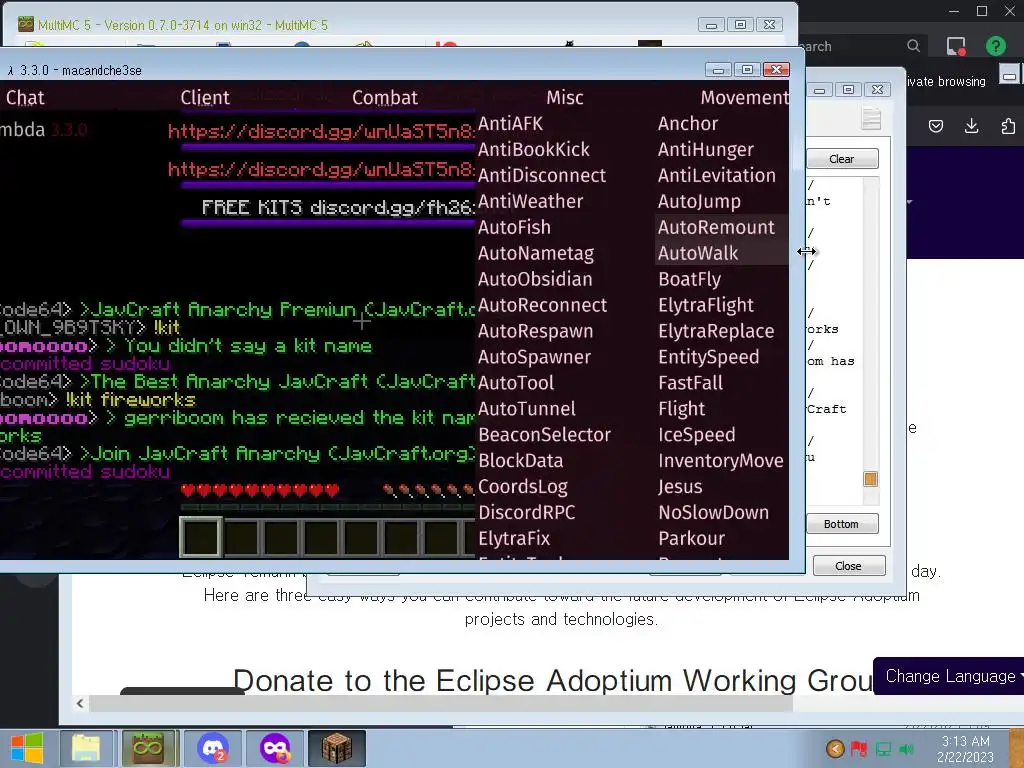Show hidden system tray icons
The width and height of the screenshot is (1024, 768).
[835, 748]
